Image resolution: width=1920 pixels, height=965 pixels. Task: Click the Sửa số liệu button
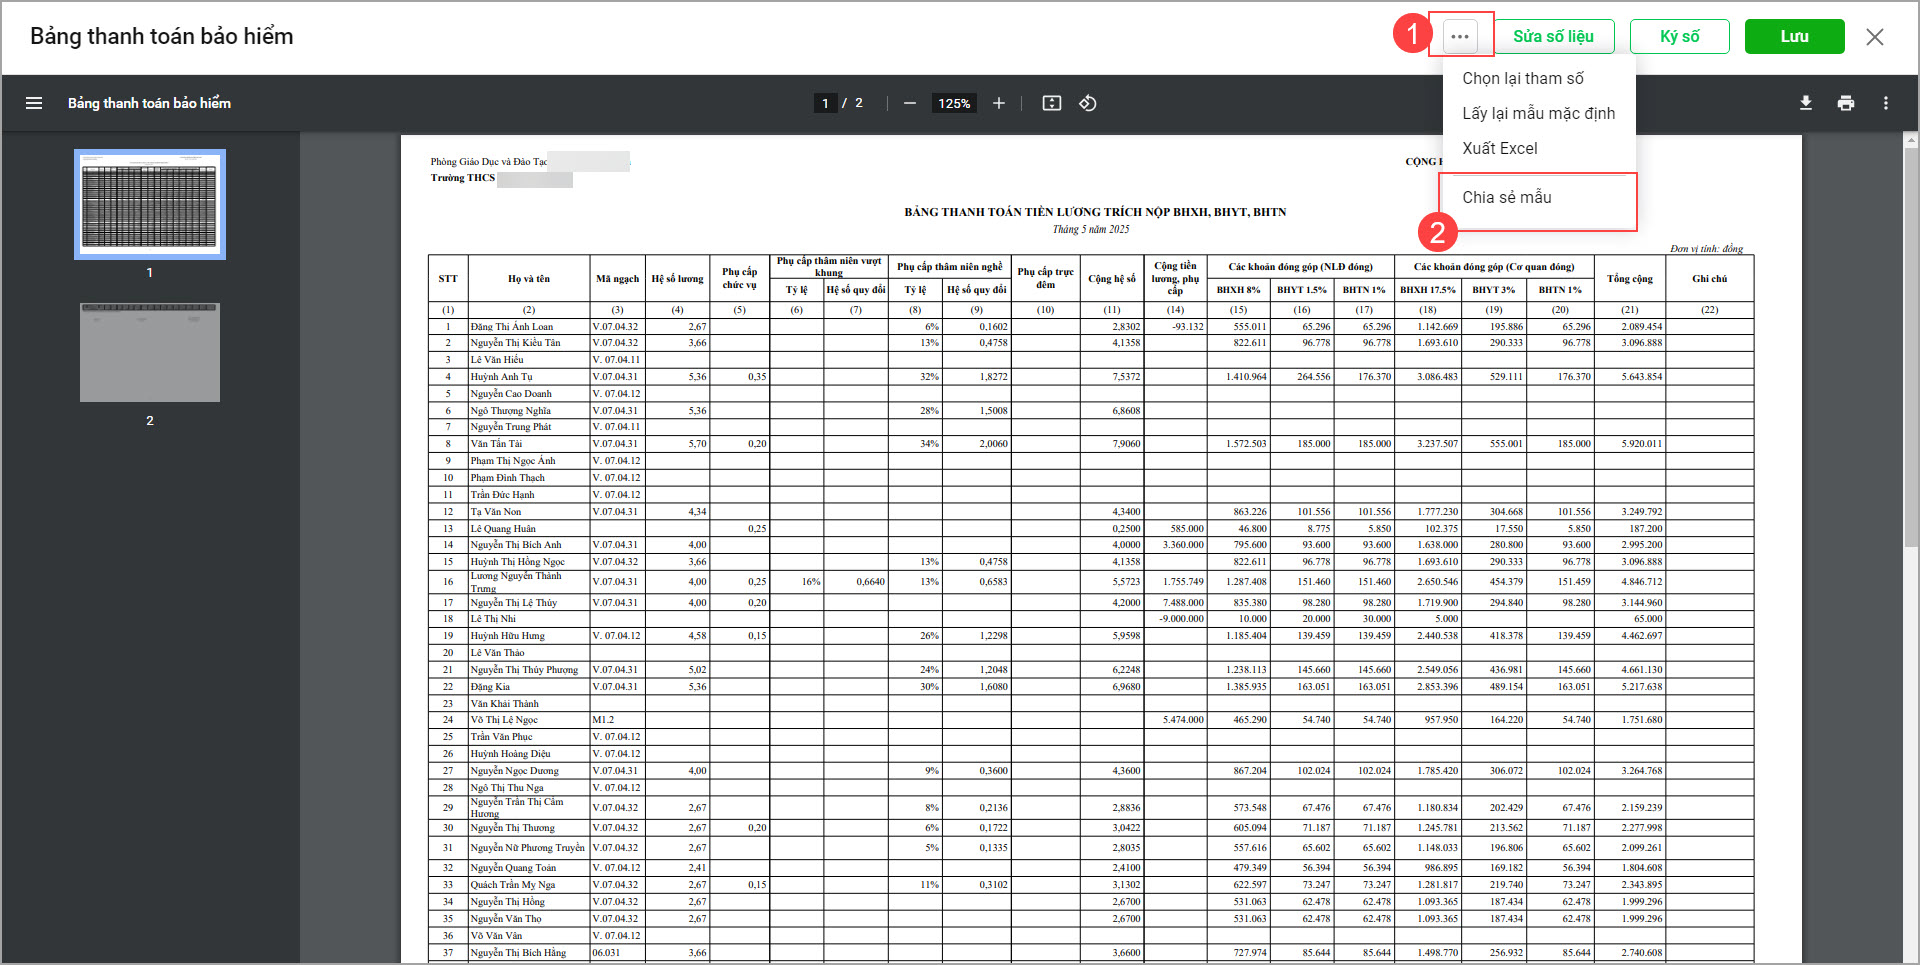tap(1553, 36)
